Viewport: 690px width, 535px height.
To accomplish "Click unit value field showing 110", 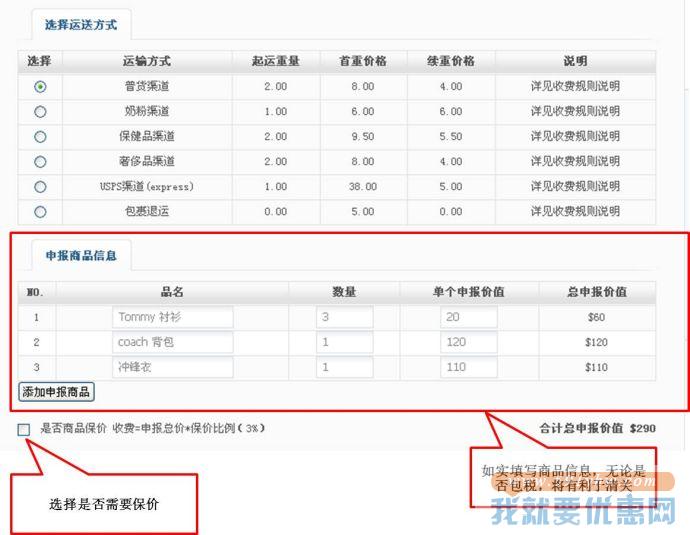I will [x=469, y=367].
